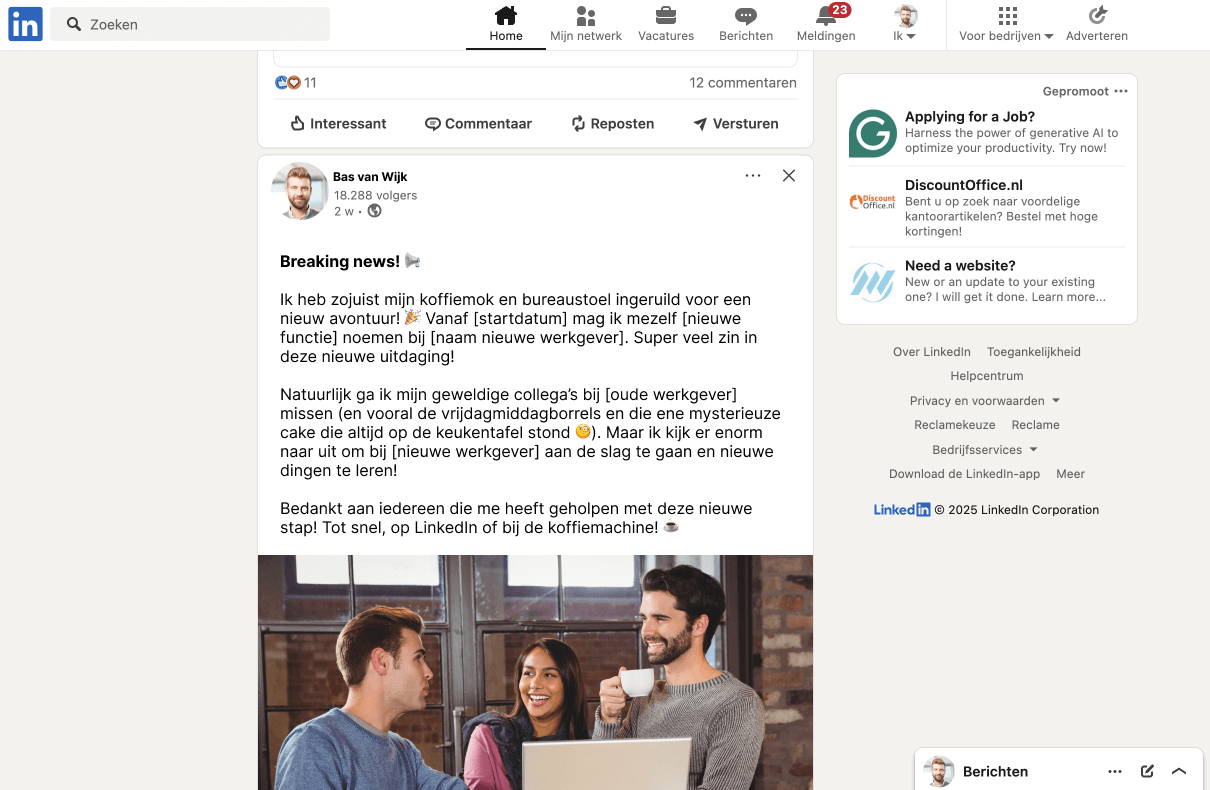The width and height of the screenshot is (1210, 790).
Task: Click the LinkedIn logo home icon
Action: click(25, 24)
